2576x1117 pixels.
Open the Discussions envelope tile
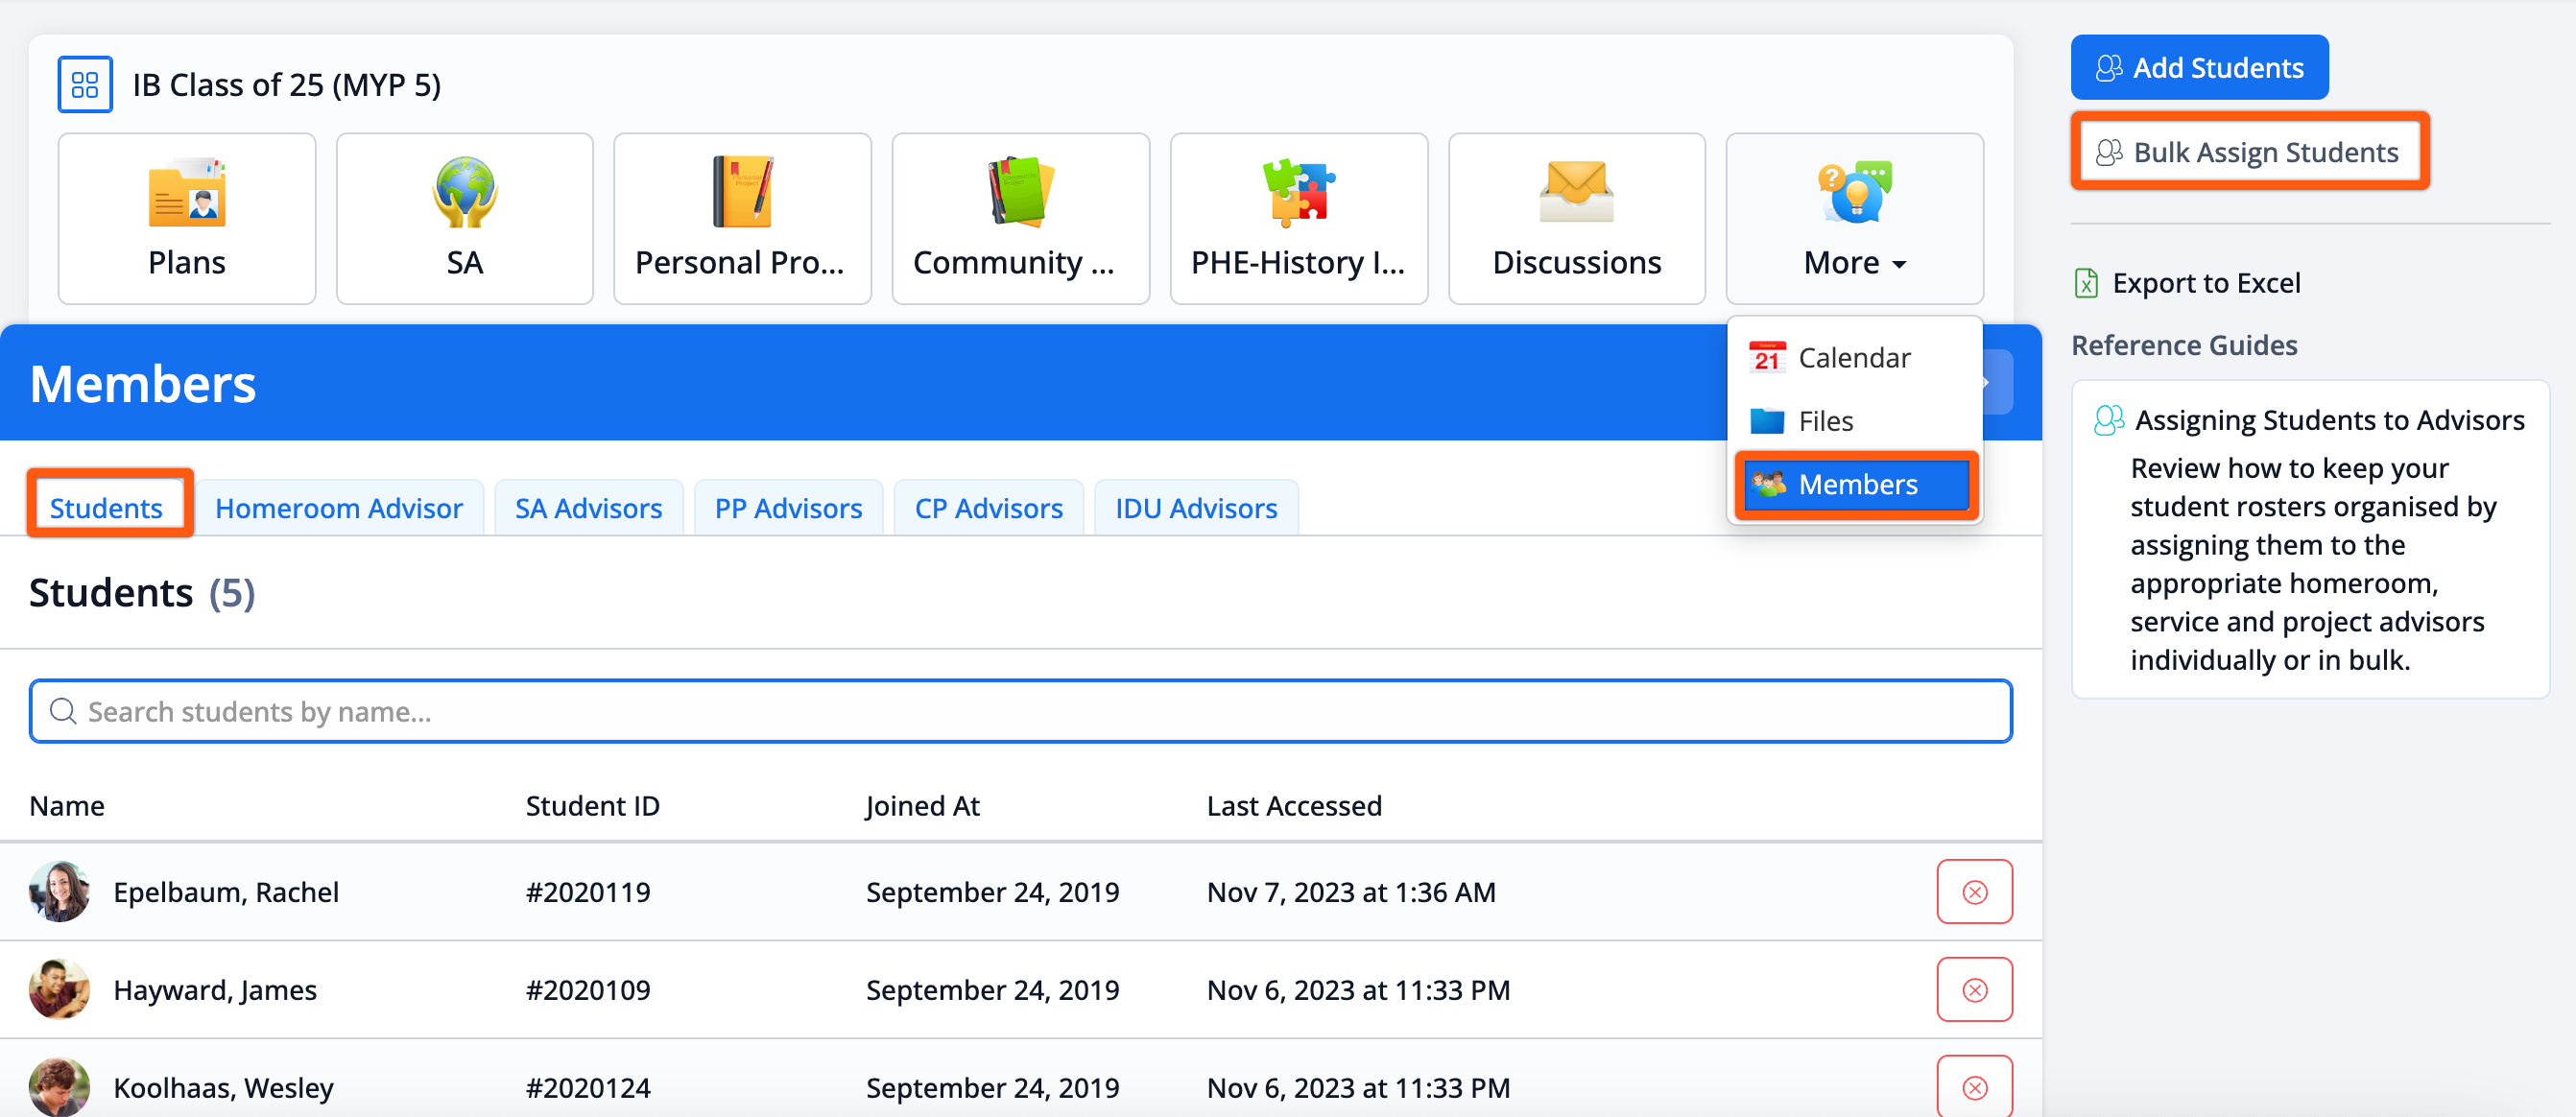1577,218
